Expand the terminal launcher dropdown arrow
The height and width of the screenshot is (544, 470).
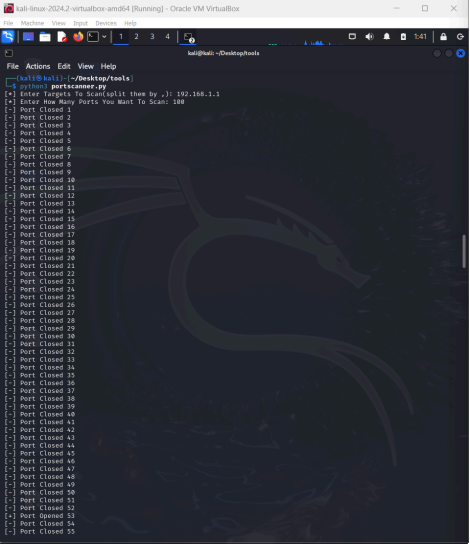104,37
